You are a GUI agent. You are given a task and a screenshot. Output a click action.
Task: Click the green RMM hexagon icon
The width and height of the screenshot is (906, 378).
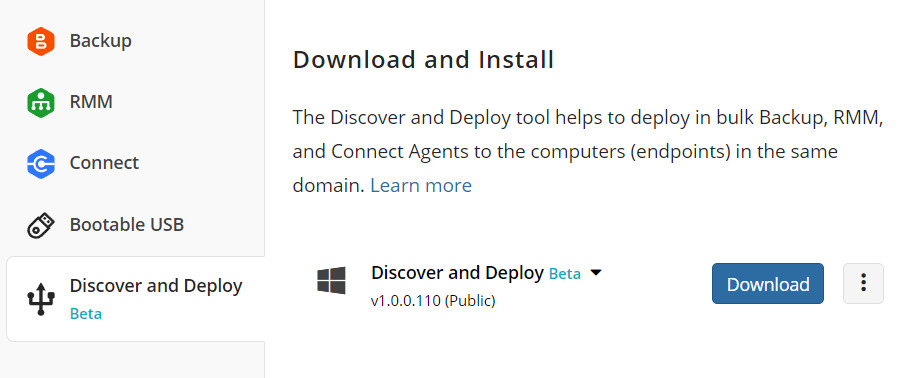pyautogui.click(x=41, y=103)
